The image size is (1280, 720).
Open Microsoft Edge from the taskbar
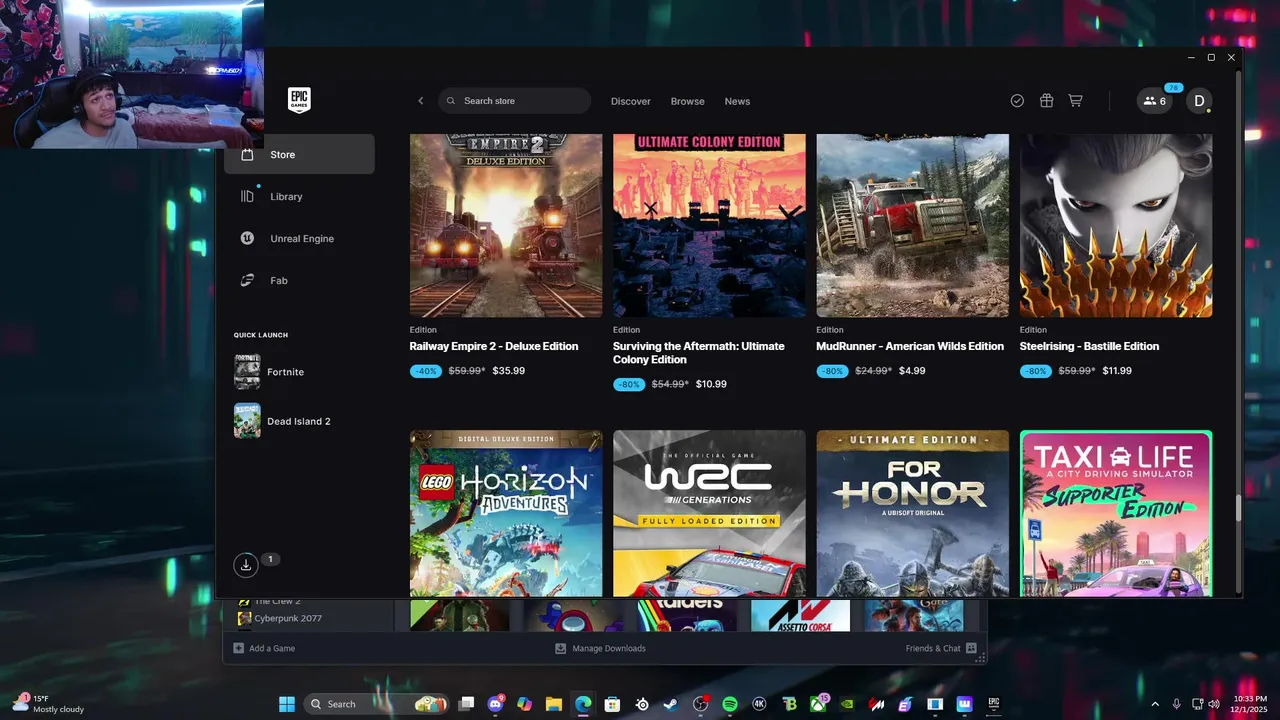tap(583, 704)
